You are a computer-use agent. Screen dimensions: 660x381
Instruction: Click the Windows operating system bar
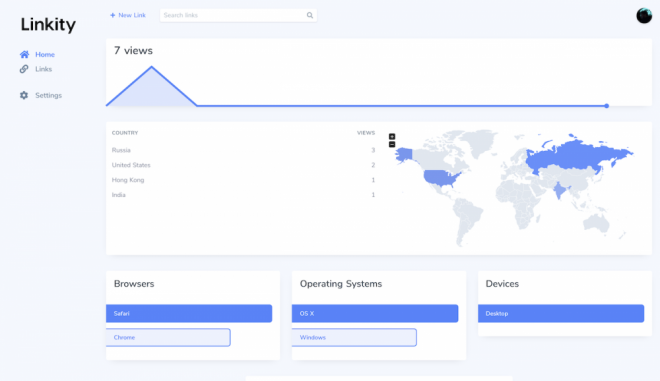pos(354,338)
